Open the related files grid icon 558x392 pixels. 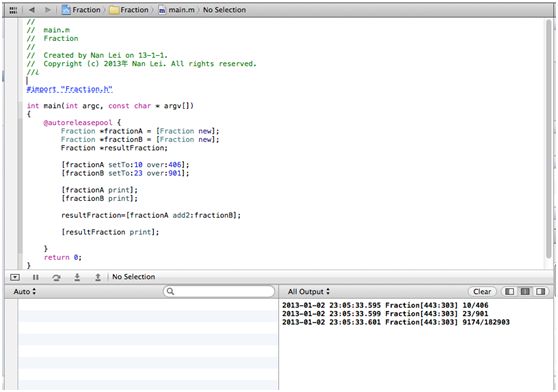(13, 10)
